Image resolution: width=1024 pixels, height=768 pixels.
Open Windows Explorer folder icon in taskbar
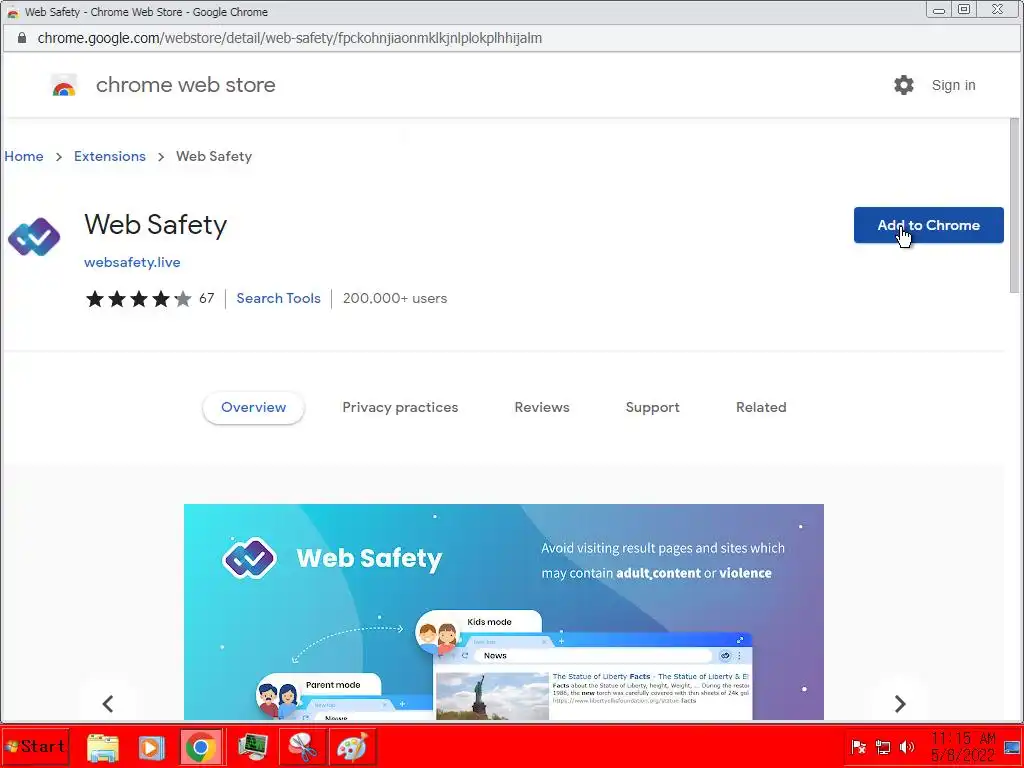pos(103,746)
